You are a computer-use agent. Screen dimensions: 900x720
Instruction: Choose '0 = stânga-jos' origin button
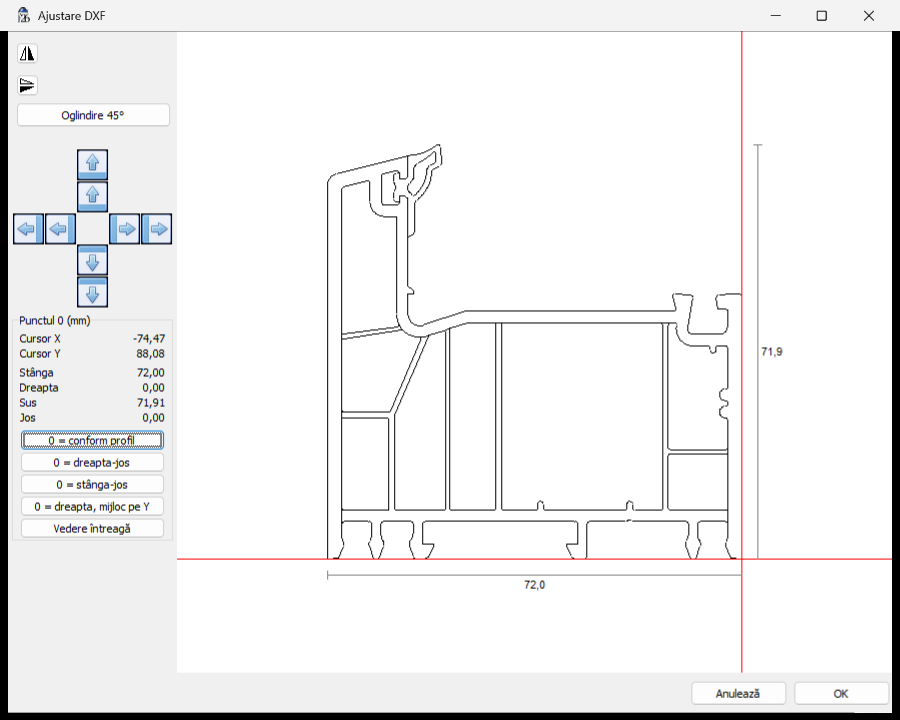click(92, 485)
